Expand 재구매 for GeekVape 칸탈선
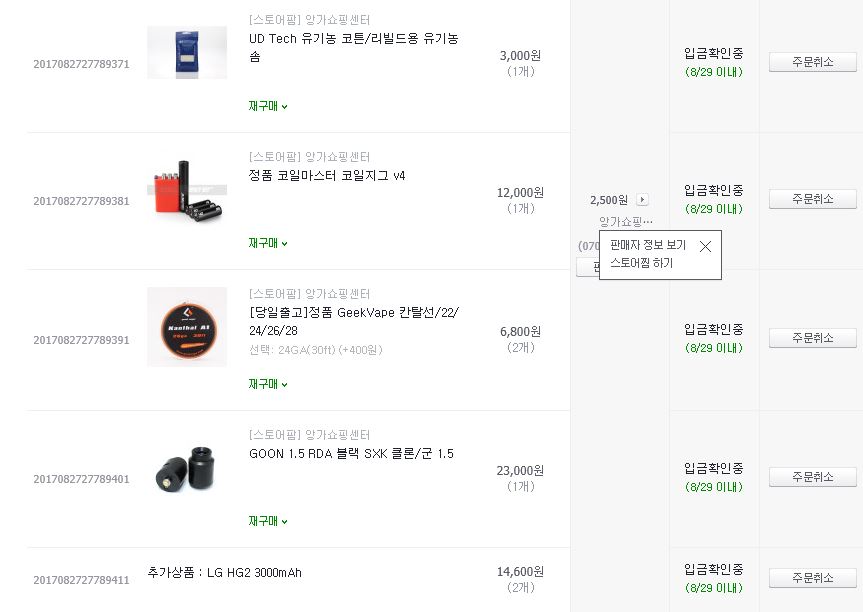Screen dimensions: 863x612 (x=268, y=384)
